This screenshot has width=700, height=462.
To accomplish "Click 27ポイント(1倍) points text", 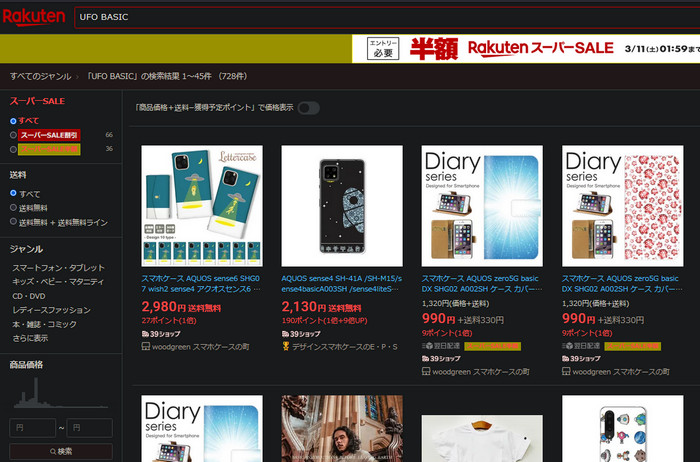I will (x=169, y=320).
